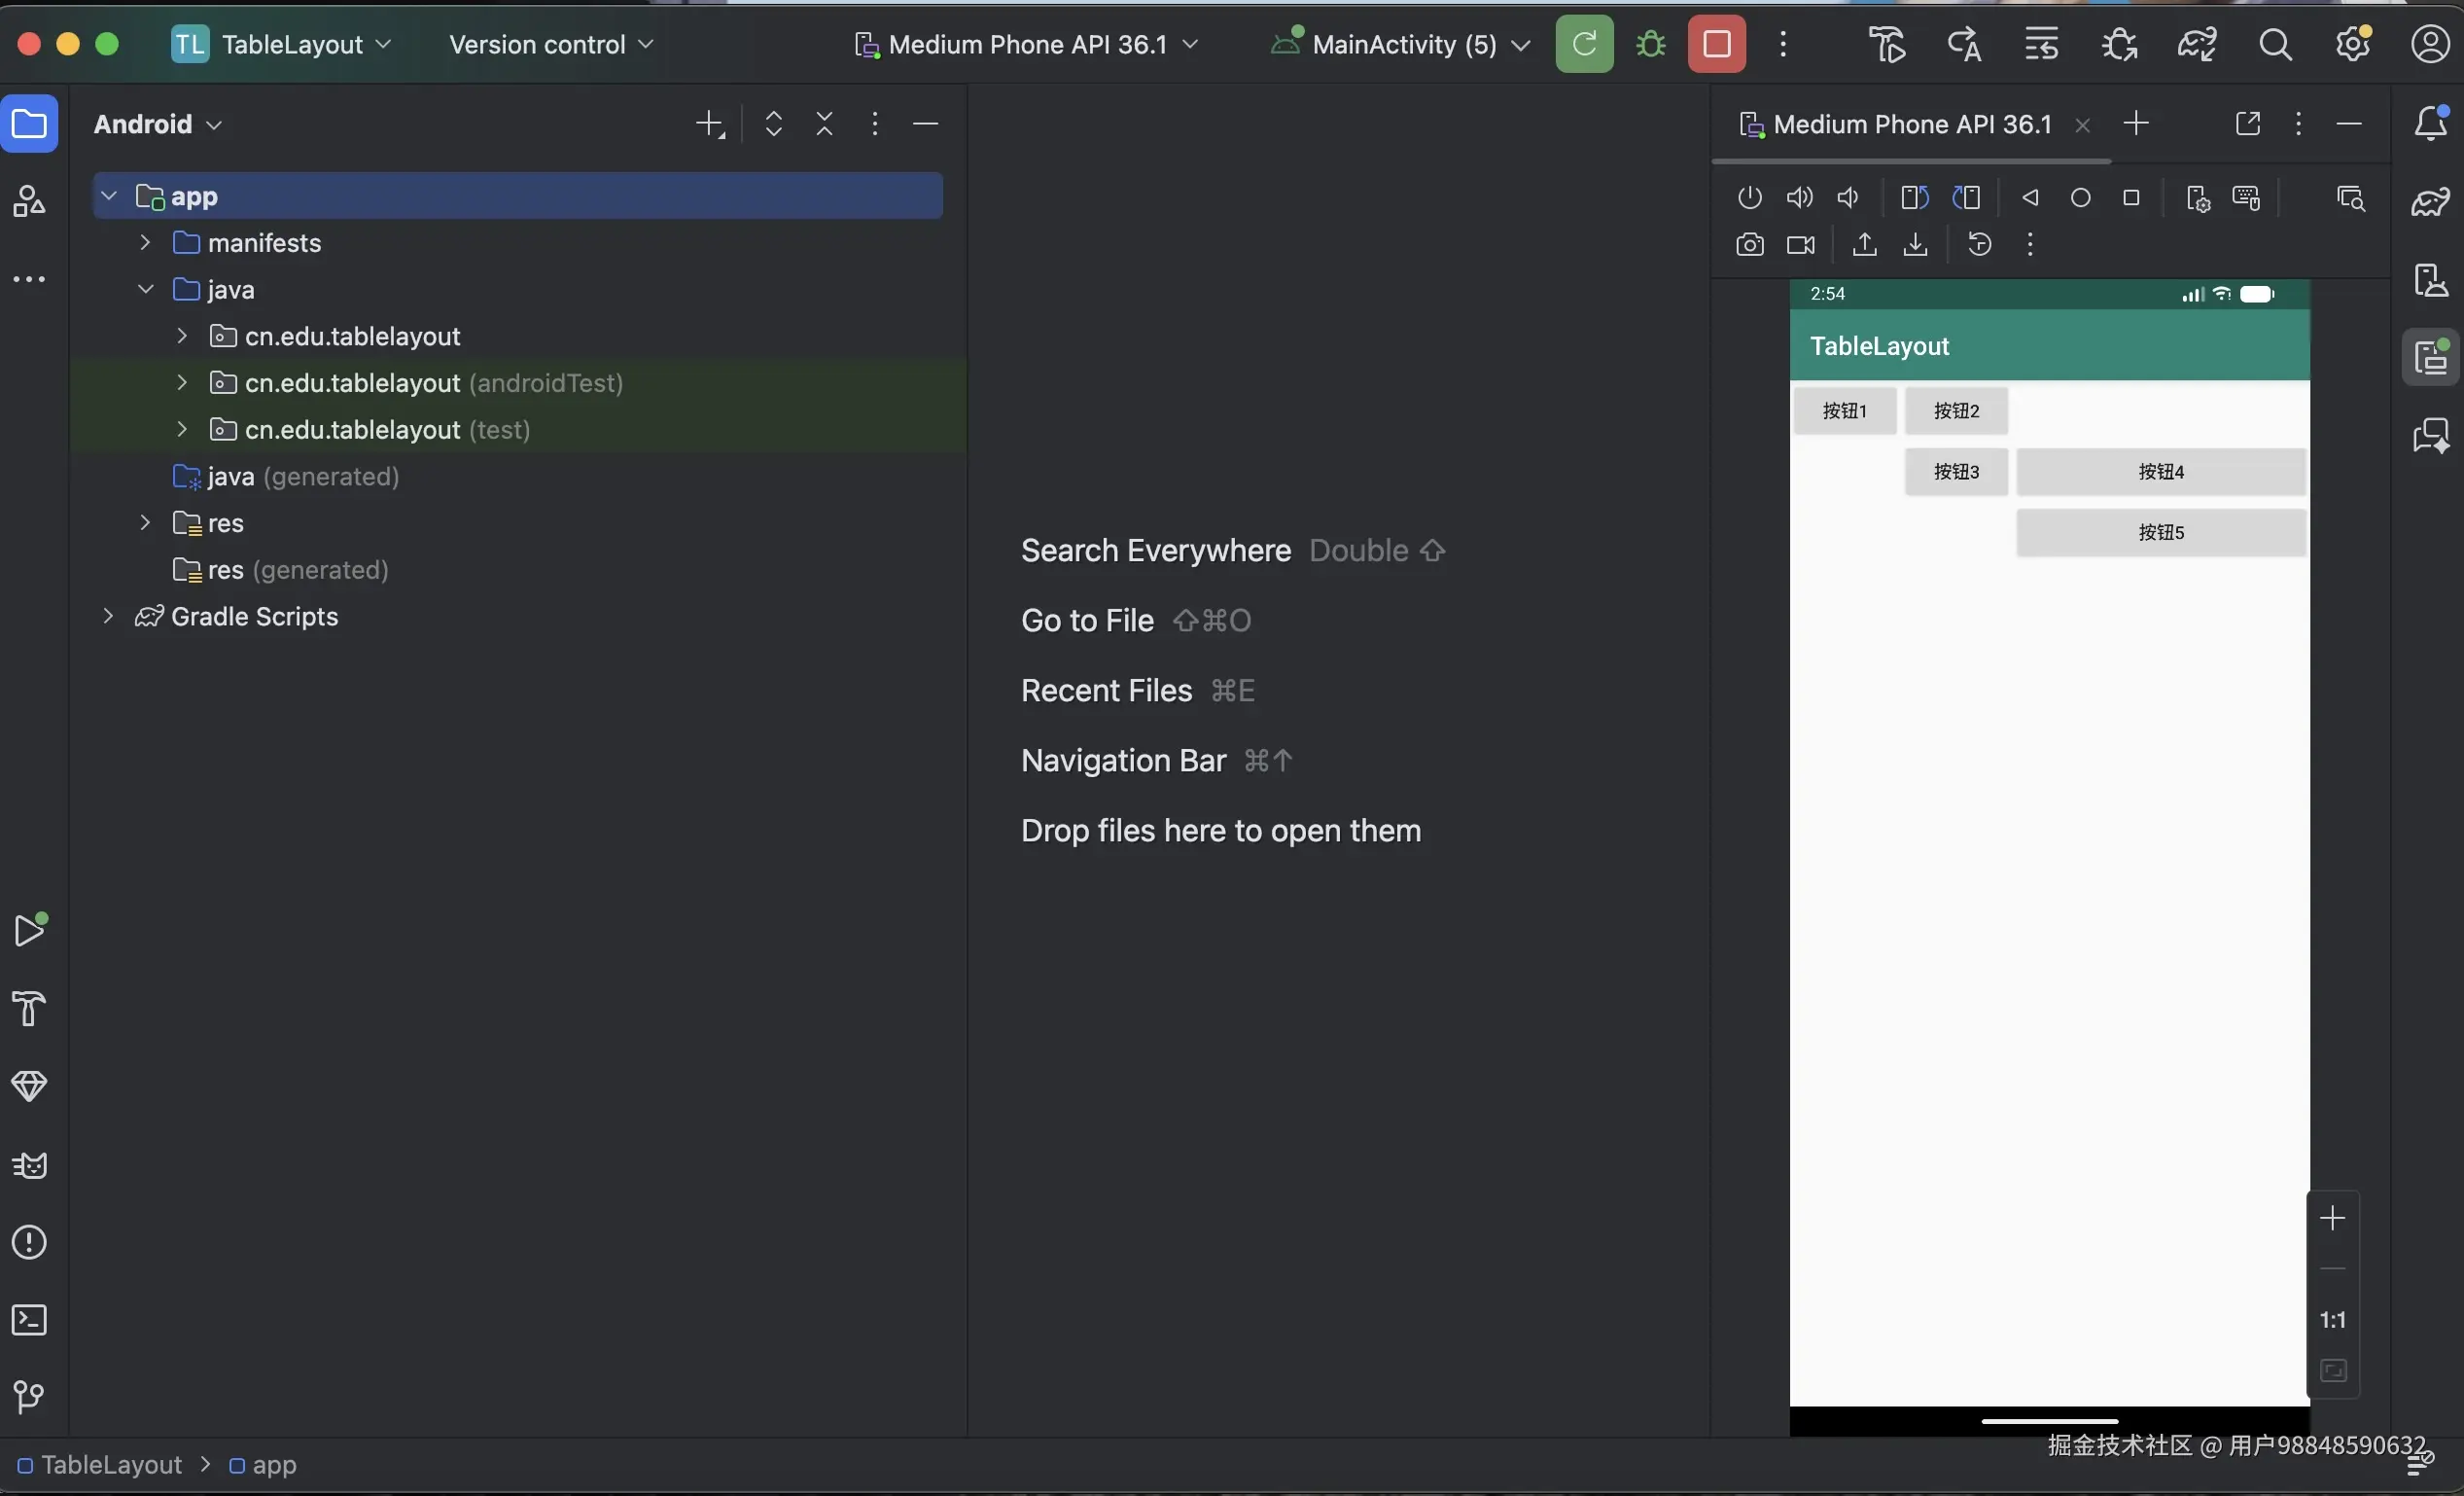Select cn.edu.tablelayout (androidTest) package
Viewport: 2464px width, 1496px height.
click(433, 383)
